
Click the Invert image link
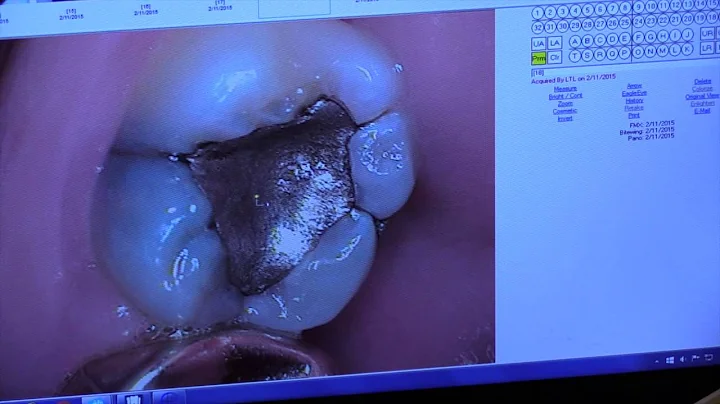(565, 118)
